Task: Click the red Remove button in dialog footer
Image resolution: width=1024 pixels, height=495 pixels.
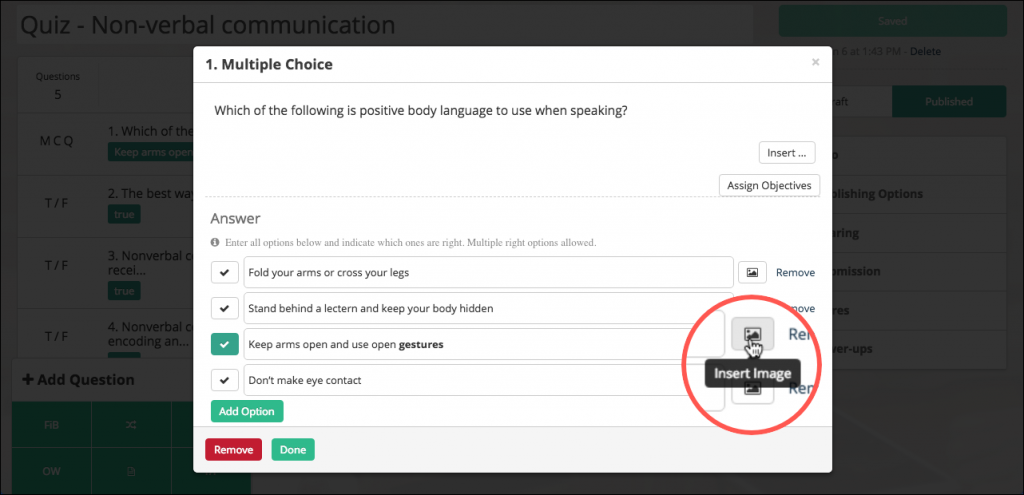Action: click(x=233, y=449)
